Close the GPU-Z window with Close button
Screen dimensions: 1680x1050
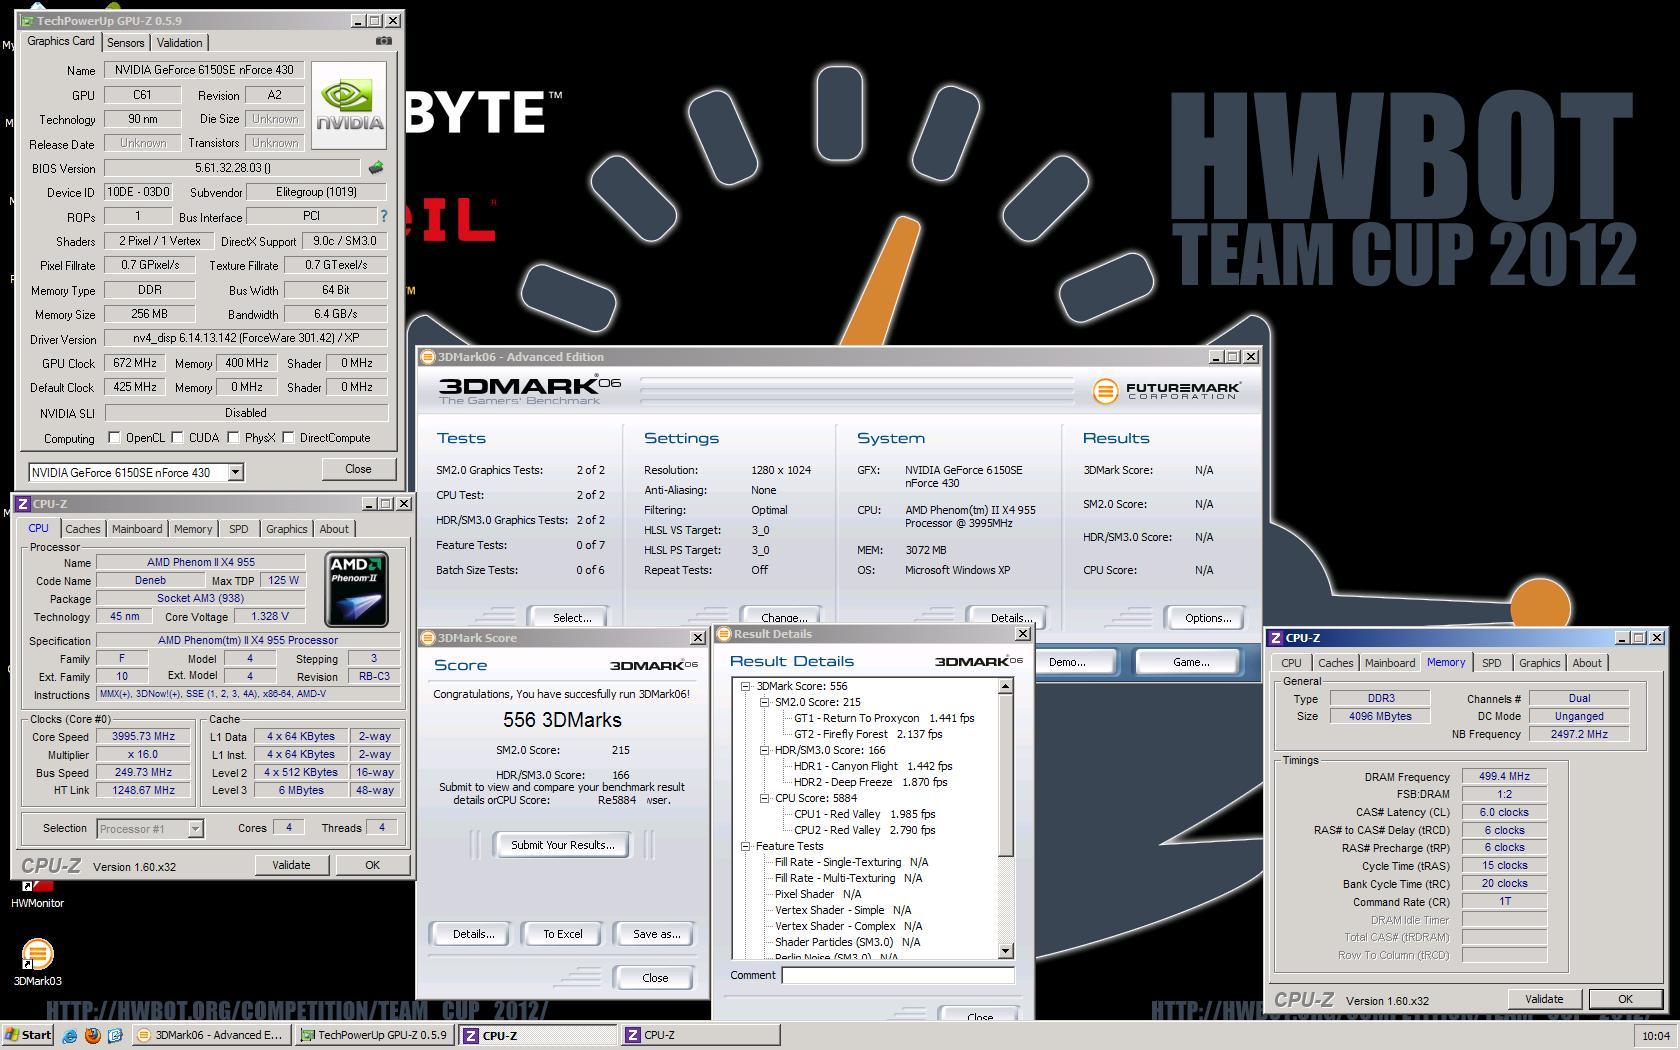tap(358, 469)
